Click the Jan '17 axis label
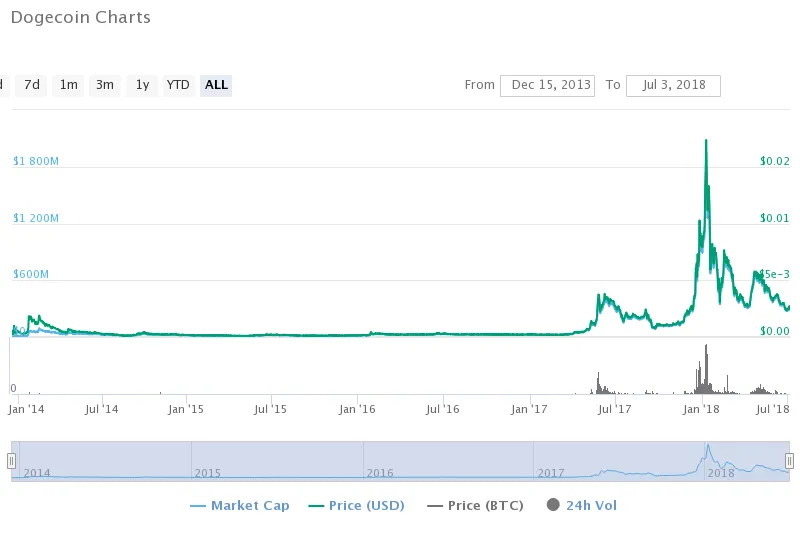This screenshot has width=800, height=550. [x=529, y=409]
